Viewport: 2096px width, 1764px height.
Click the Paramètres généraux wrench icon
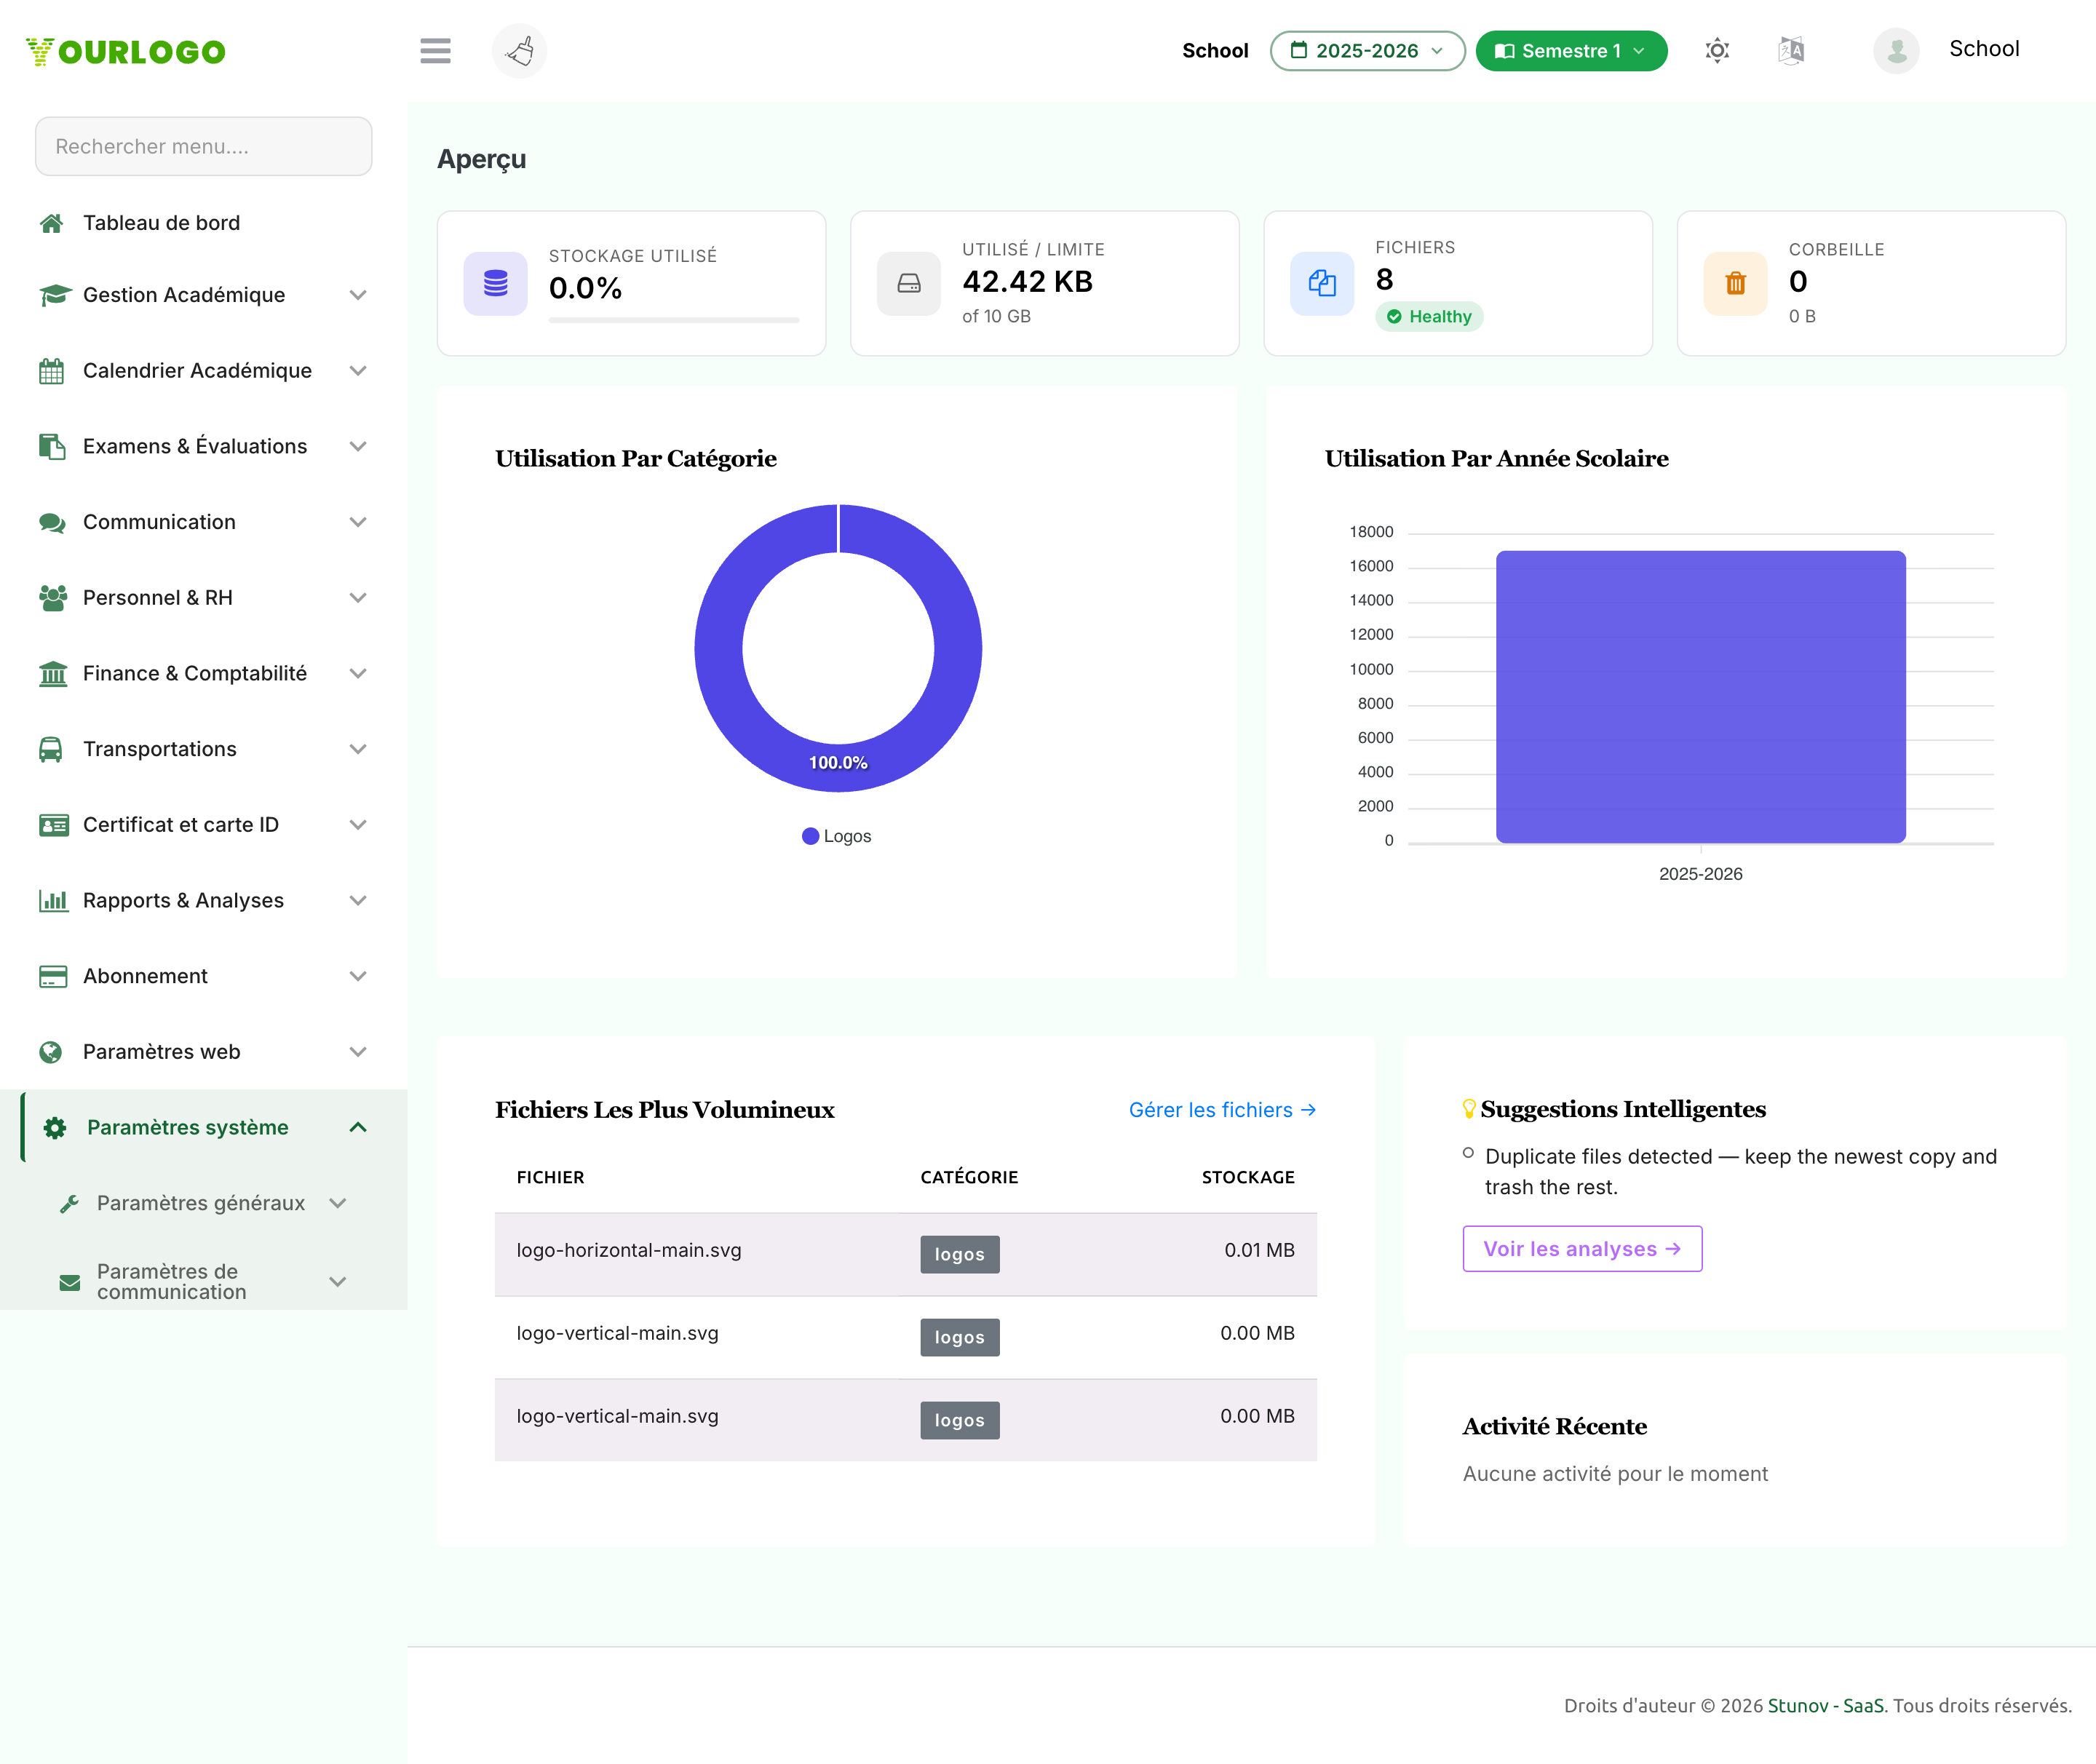tap(69, 1204)
